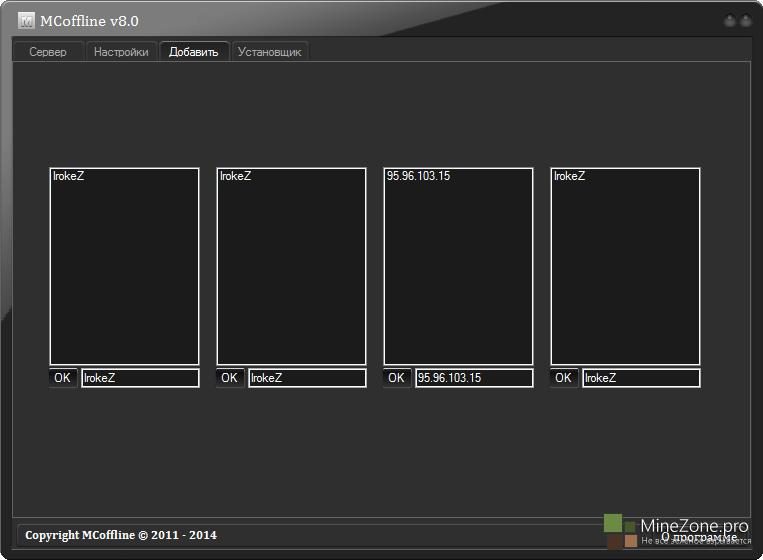Select IrokeZ entry in the first list box
The width and height of the screenshot is (763, 560).
click(x=69, y=176)
